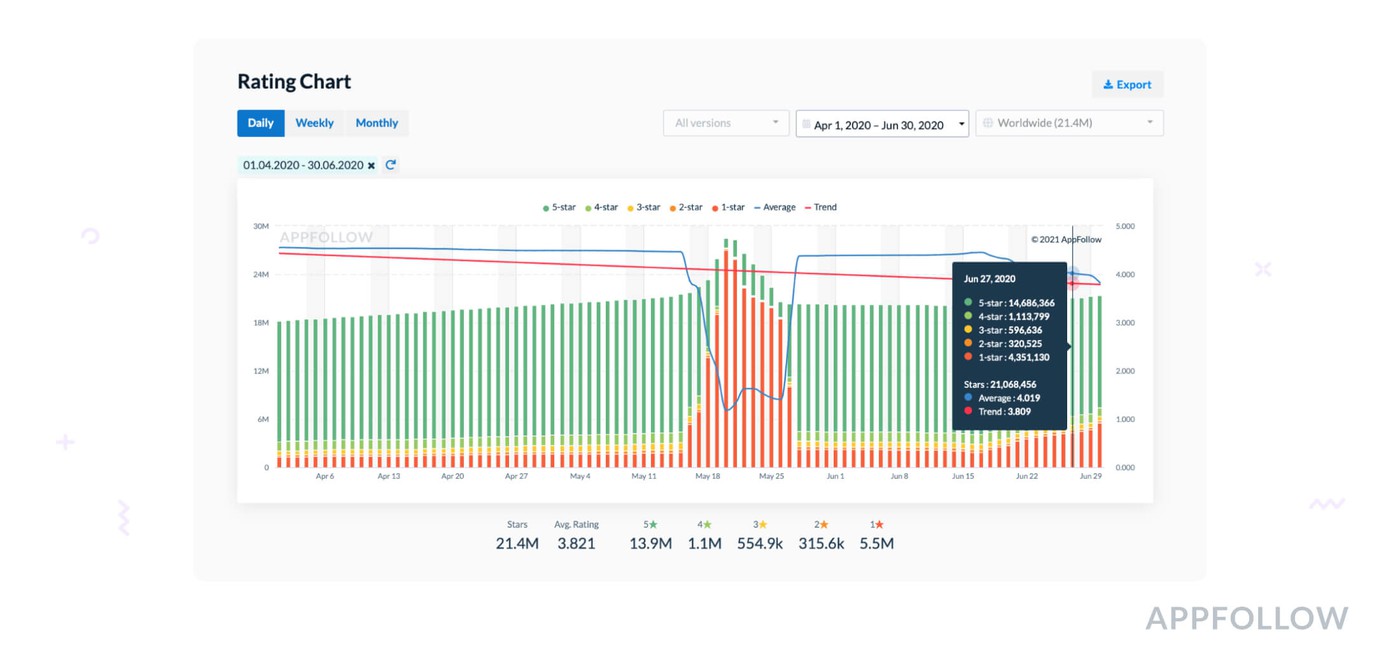Switch to the Weekly tab
This screenshot has height=655, width=1400.
pos(314,123)
